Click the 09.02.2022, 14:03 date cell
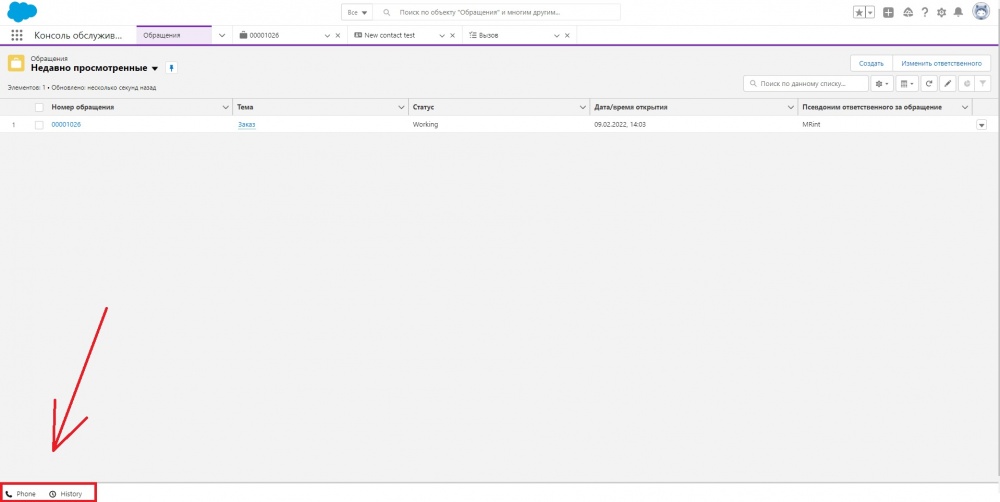Image resolution: width=1000 pixels, height=502 pixels. tap(620, 125)
